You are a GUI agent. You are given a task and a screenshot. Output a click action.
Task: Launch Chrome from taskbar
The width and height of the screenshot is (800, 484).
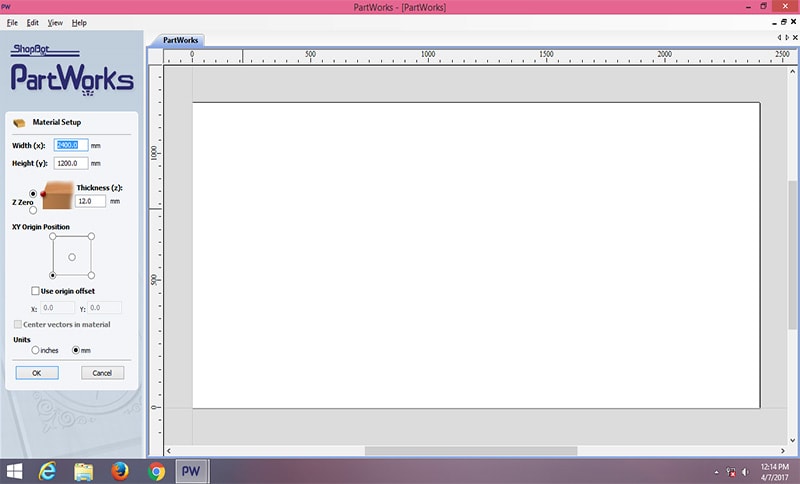pyautogui.click(x=156, y=472)
